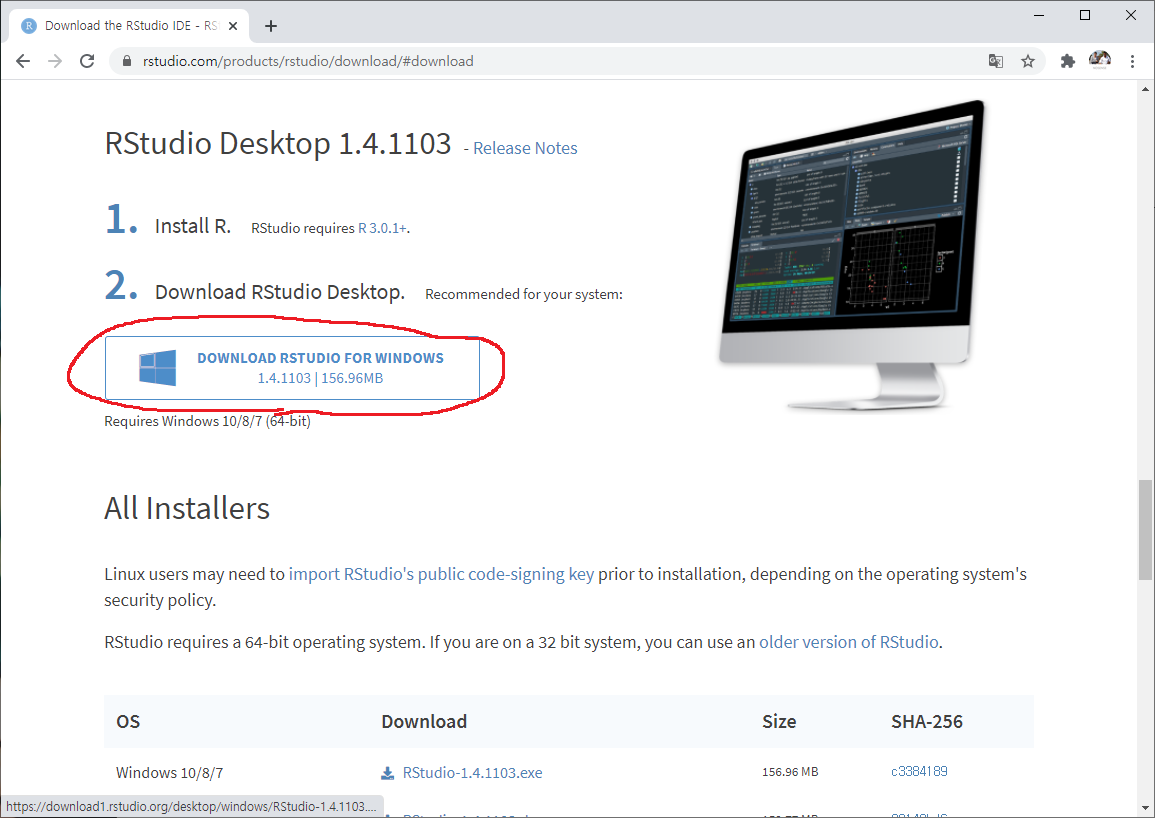Click the page vertical scrollbar thumb
Image resolution: width=1155 pixels, height=818 pixels.
tap(1145, 529)
